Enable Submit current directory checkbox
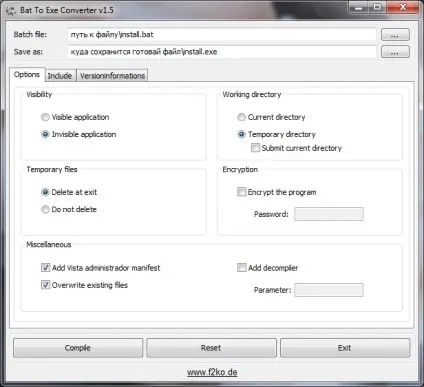Screen dimensions: 424x387 (255, 148)
